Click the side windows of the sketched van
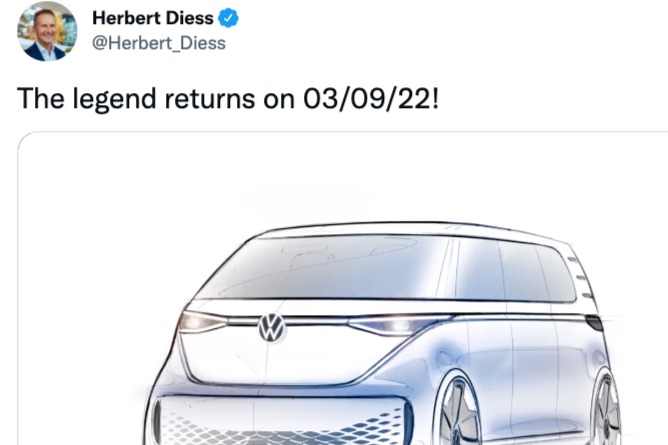Viewport: 668px width, 445px height. click(x=510, y=270)
